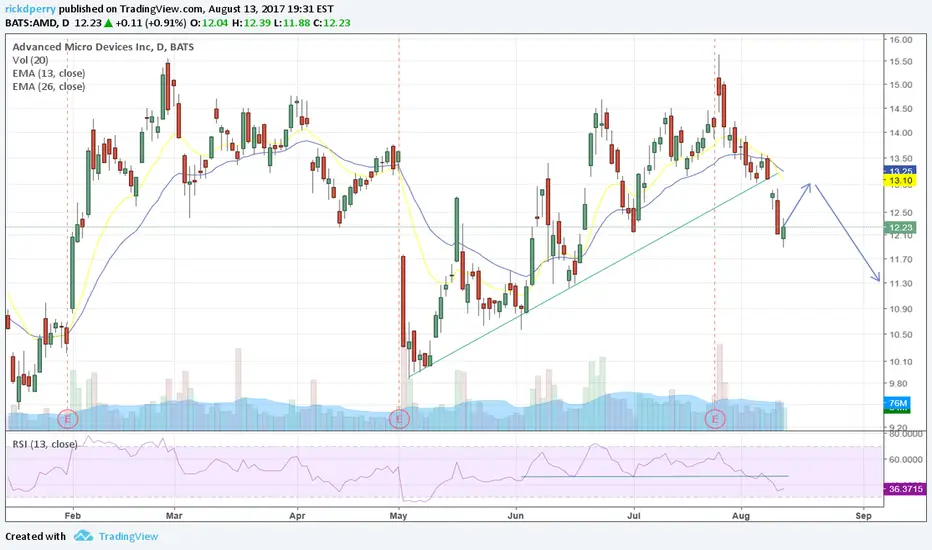
Task: Click the Jul label on time axis
Action: click(634, 516)
